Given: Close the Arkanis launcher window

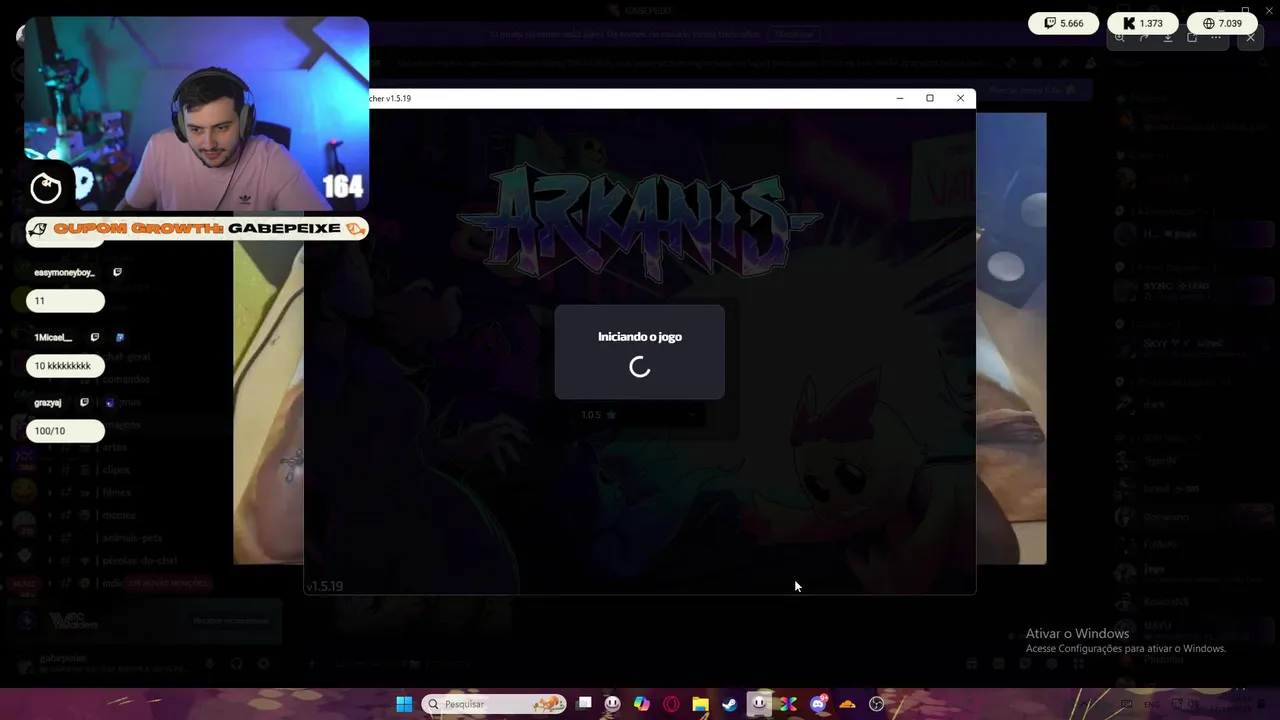Looking at the screenshot, I should (x=961, y=98).
